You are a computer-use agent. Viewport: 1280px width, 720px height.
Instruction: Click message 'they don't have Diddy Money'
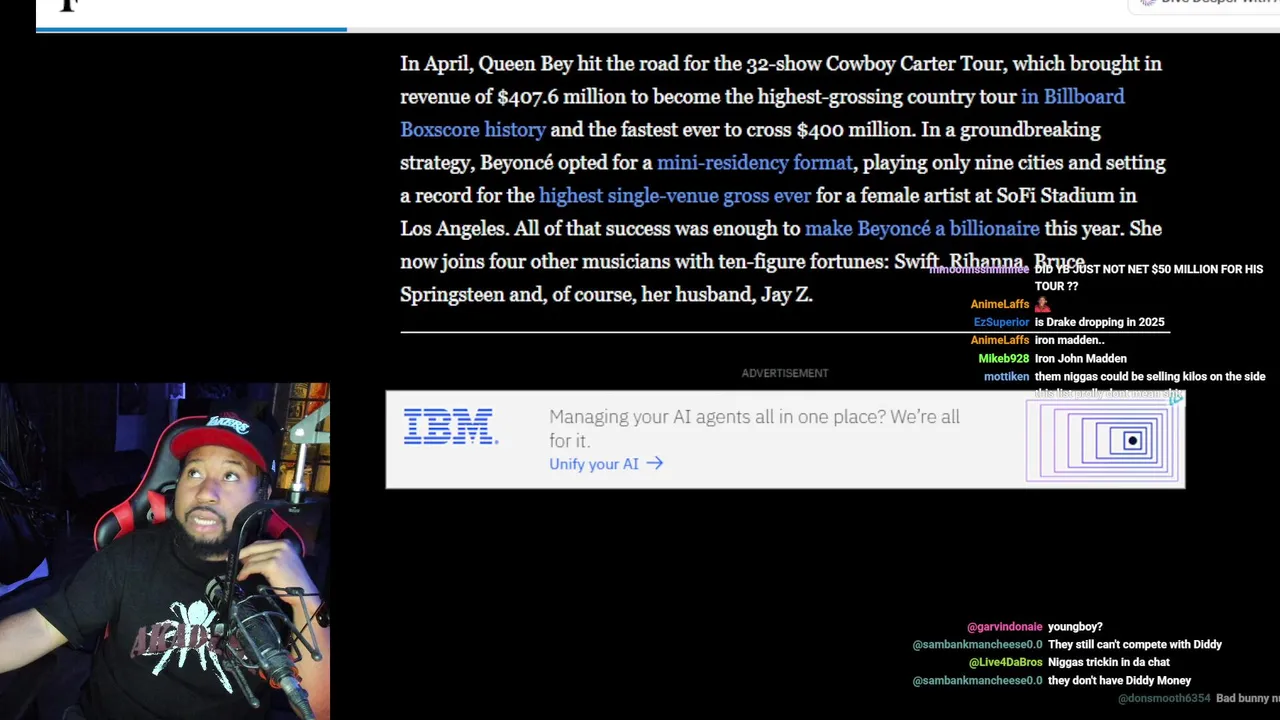point(1119,680)
